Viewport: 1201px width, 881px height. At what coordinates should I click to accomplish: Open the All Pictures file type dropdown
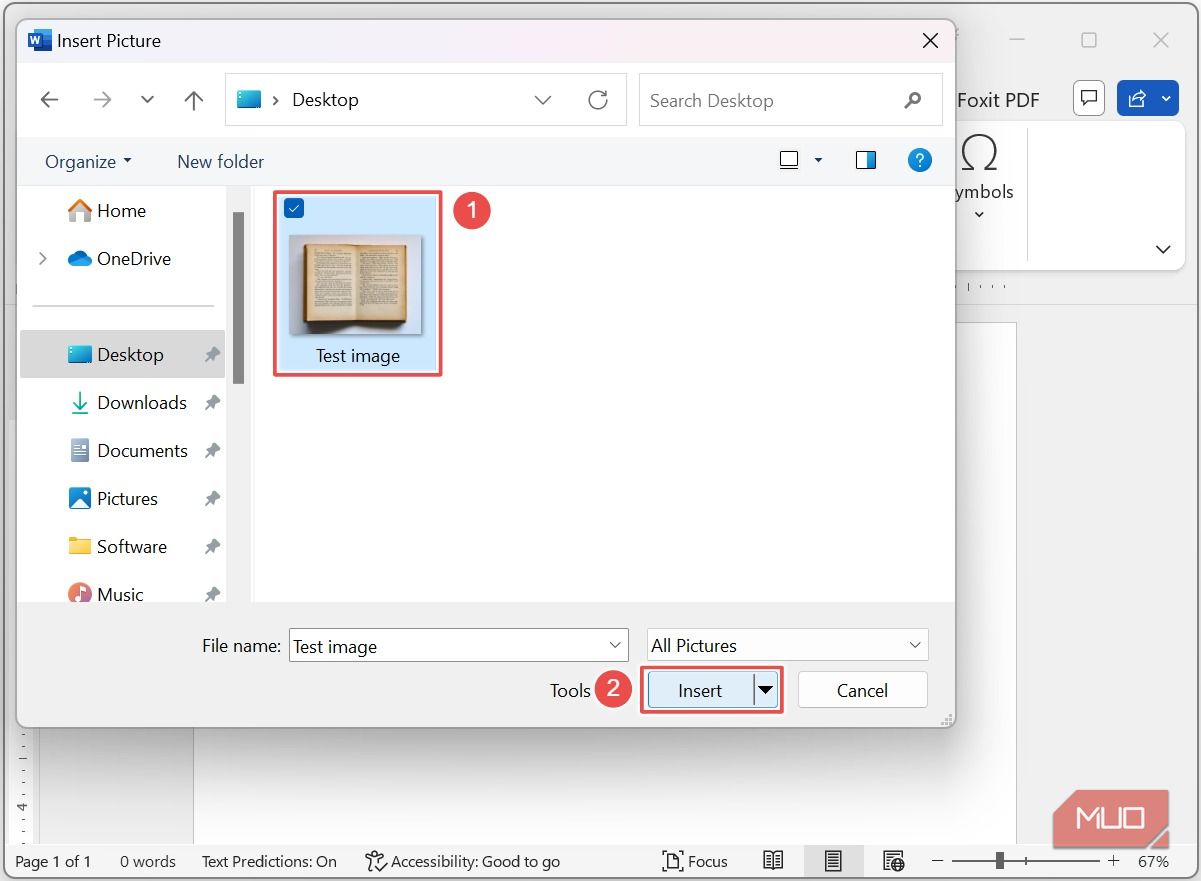pyautogui.click(x=788, y=646)
